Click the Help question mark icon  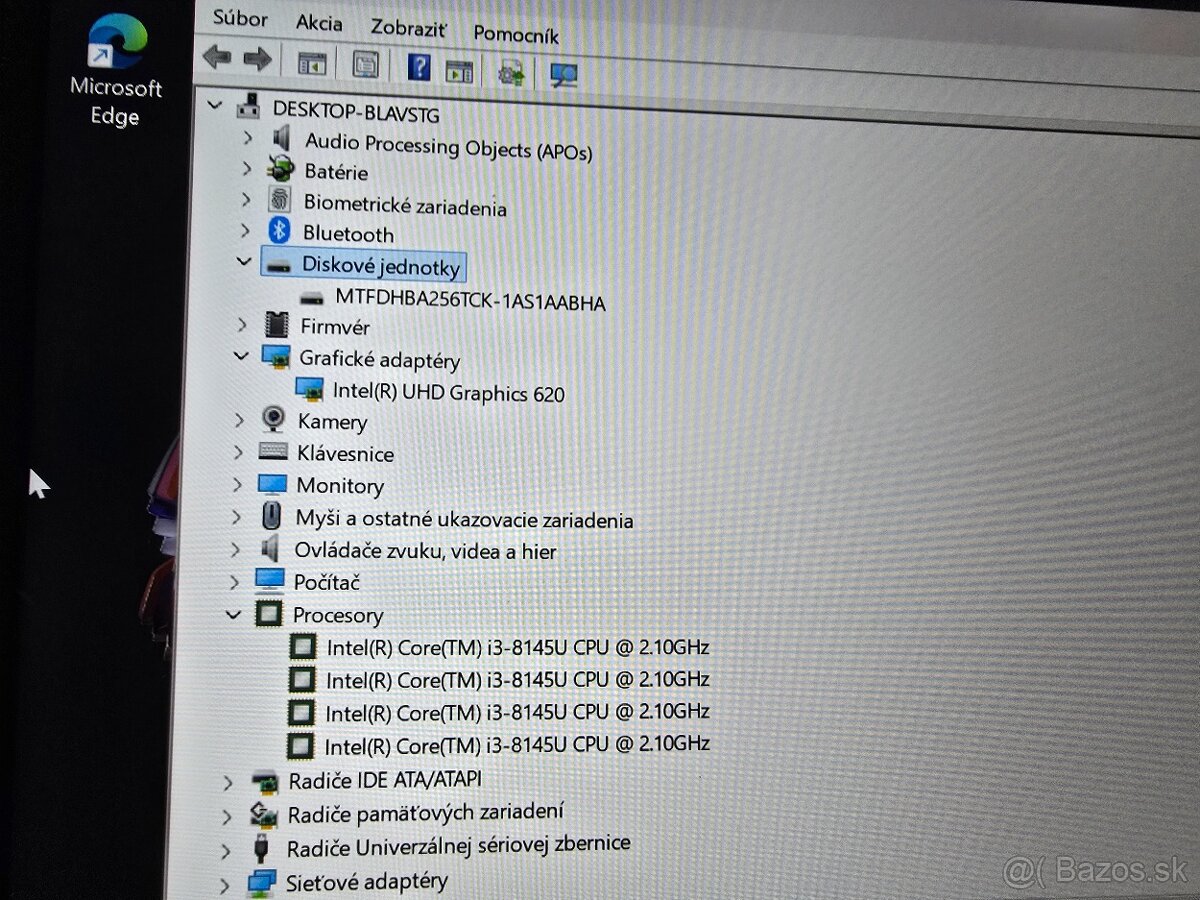[x=418, y=66]
